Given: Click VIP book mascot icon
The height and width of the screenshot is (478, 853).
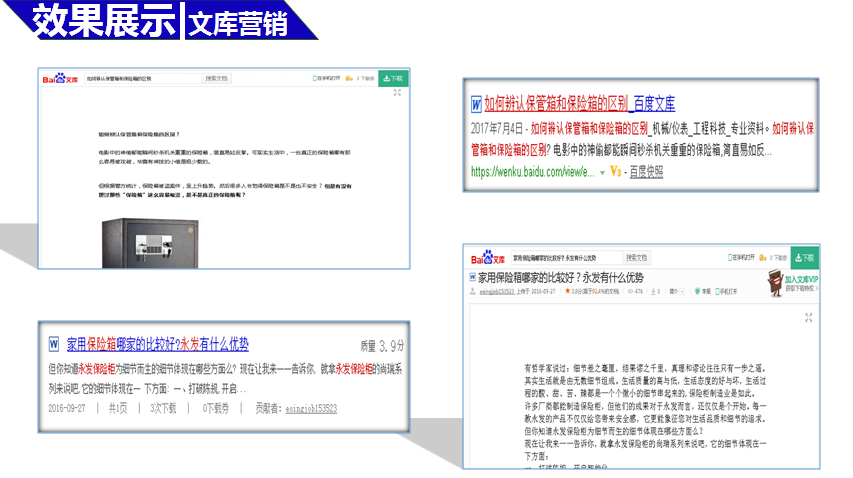Looking at the screenshot, I should coord(775,283).
